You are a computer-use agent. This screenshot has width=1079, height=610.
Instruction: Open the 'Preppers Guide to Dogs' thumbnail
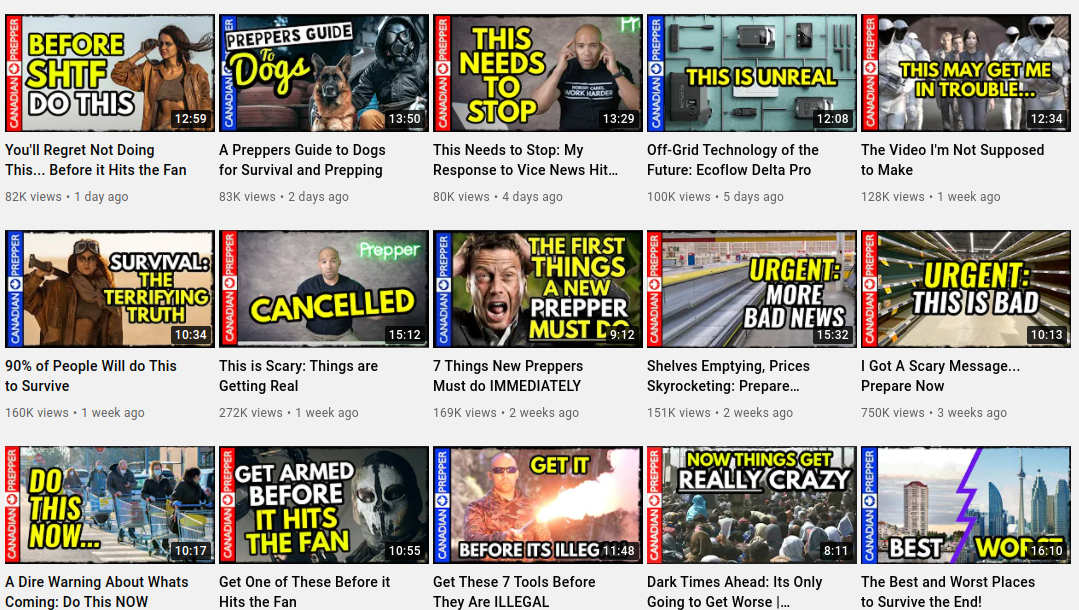click(x=323, y=73)
